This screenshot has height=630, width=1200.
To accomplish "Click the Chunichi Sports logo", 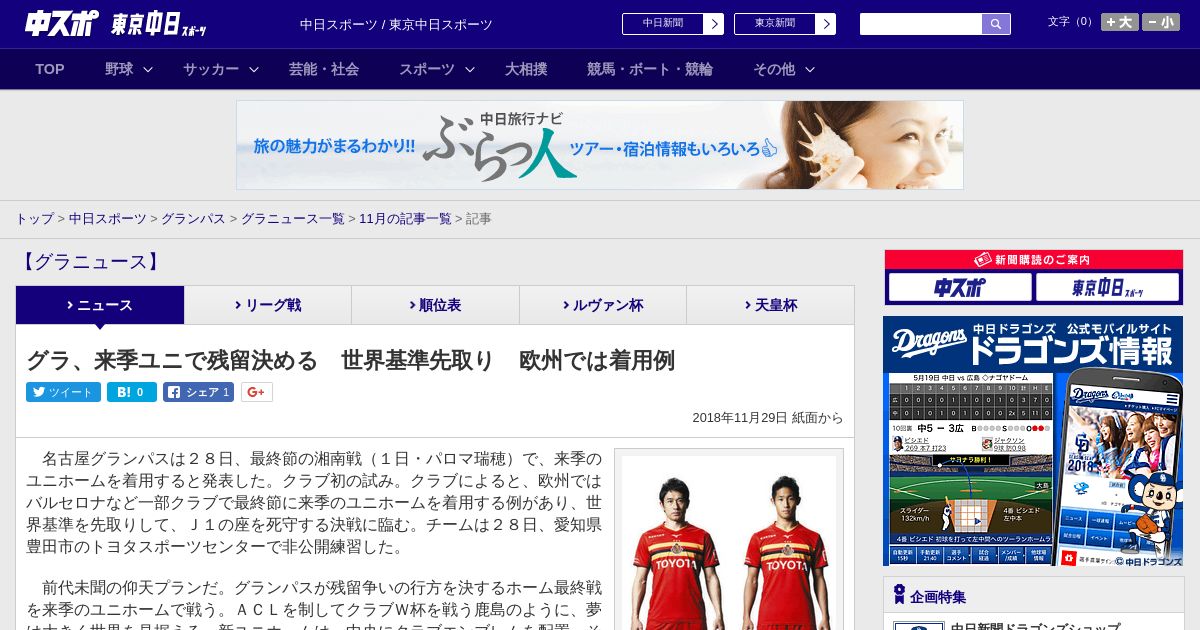I will click(x=61, y=24).
